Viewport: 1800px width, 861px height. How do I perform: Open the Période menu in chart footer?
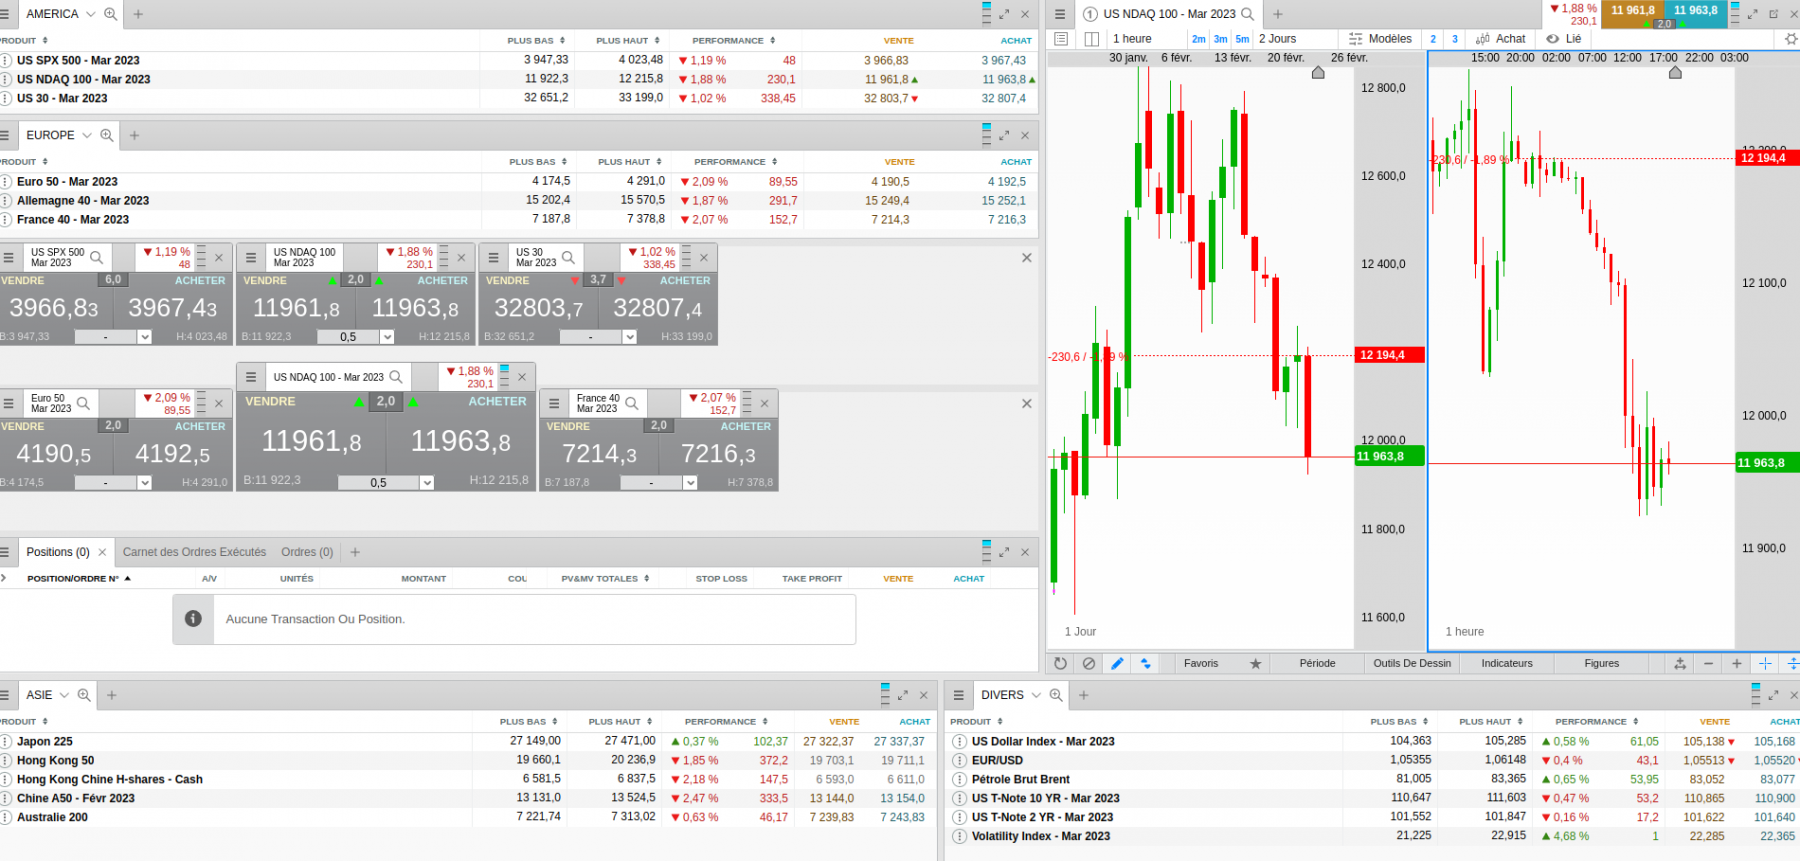click(x=1317, y=663)
